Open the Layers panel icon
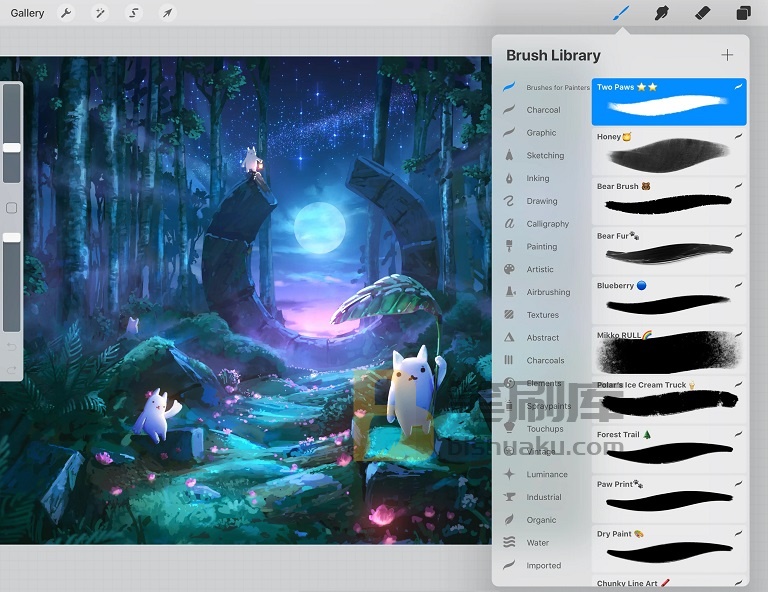 (743, 13)
